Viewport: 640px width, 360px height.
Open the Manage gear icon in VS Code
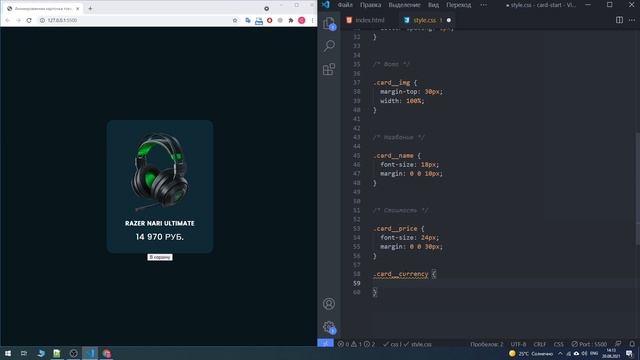click(329, 327)
